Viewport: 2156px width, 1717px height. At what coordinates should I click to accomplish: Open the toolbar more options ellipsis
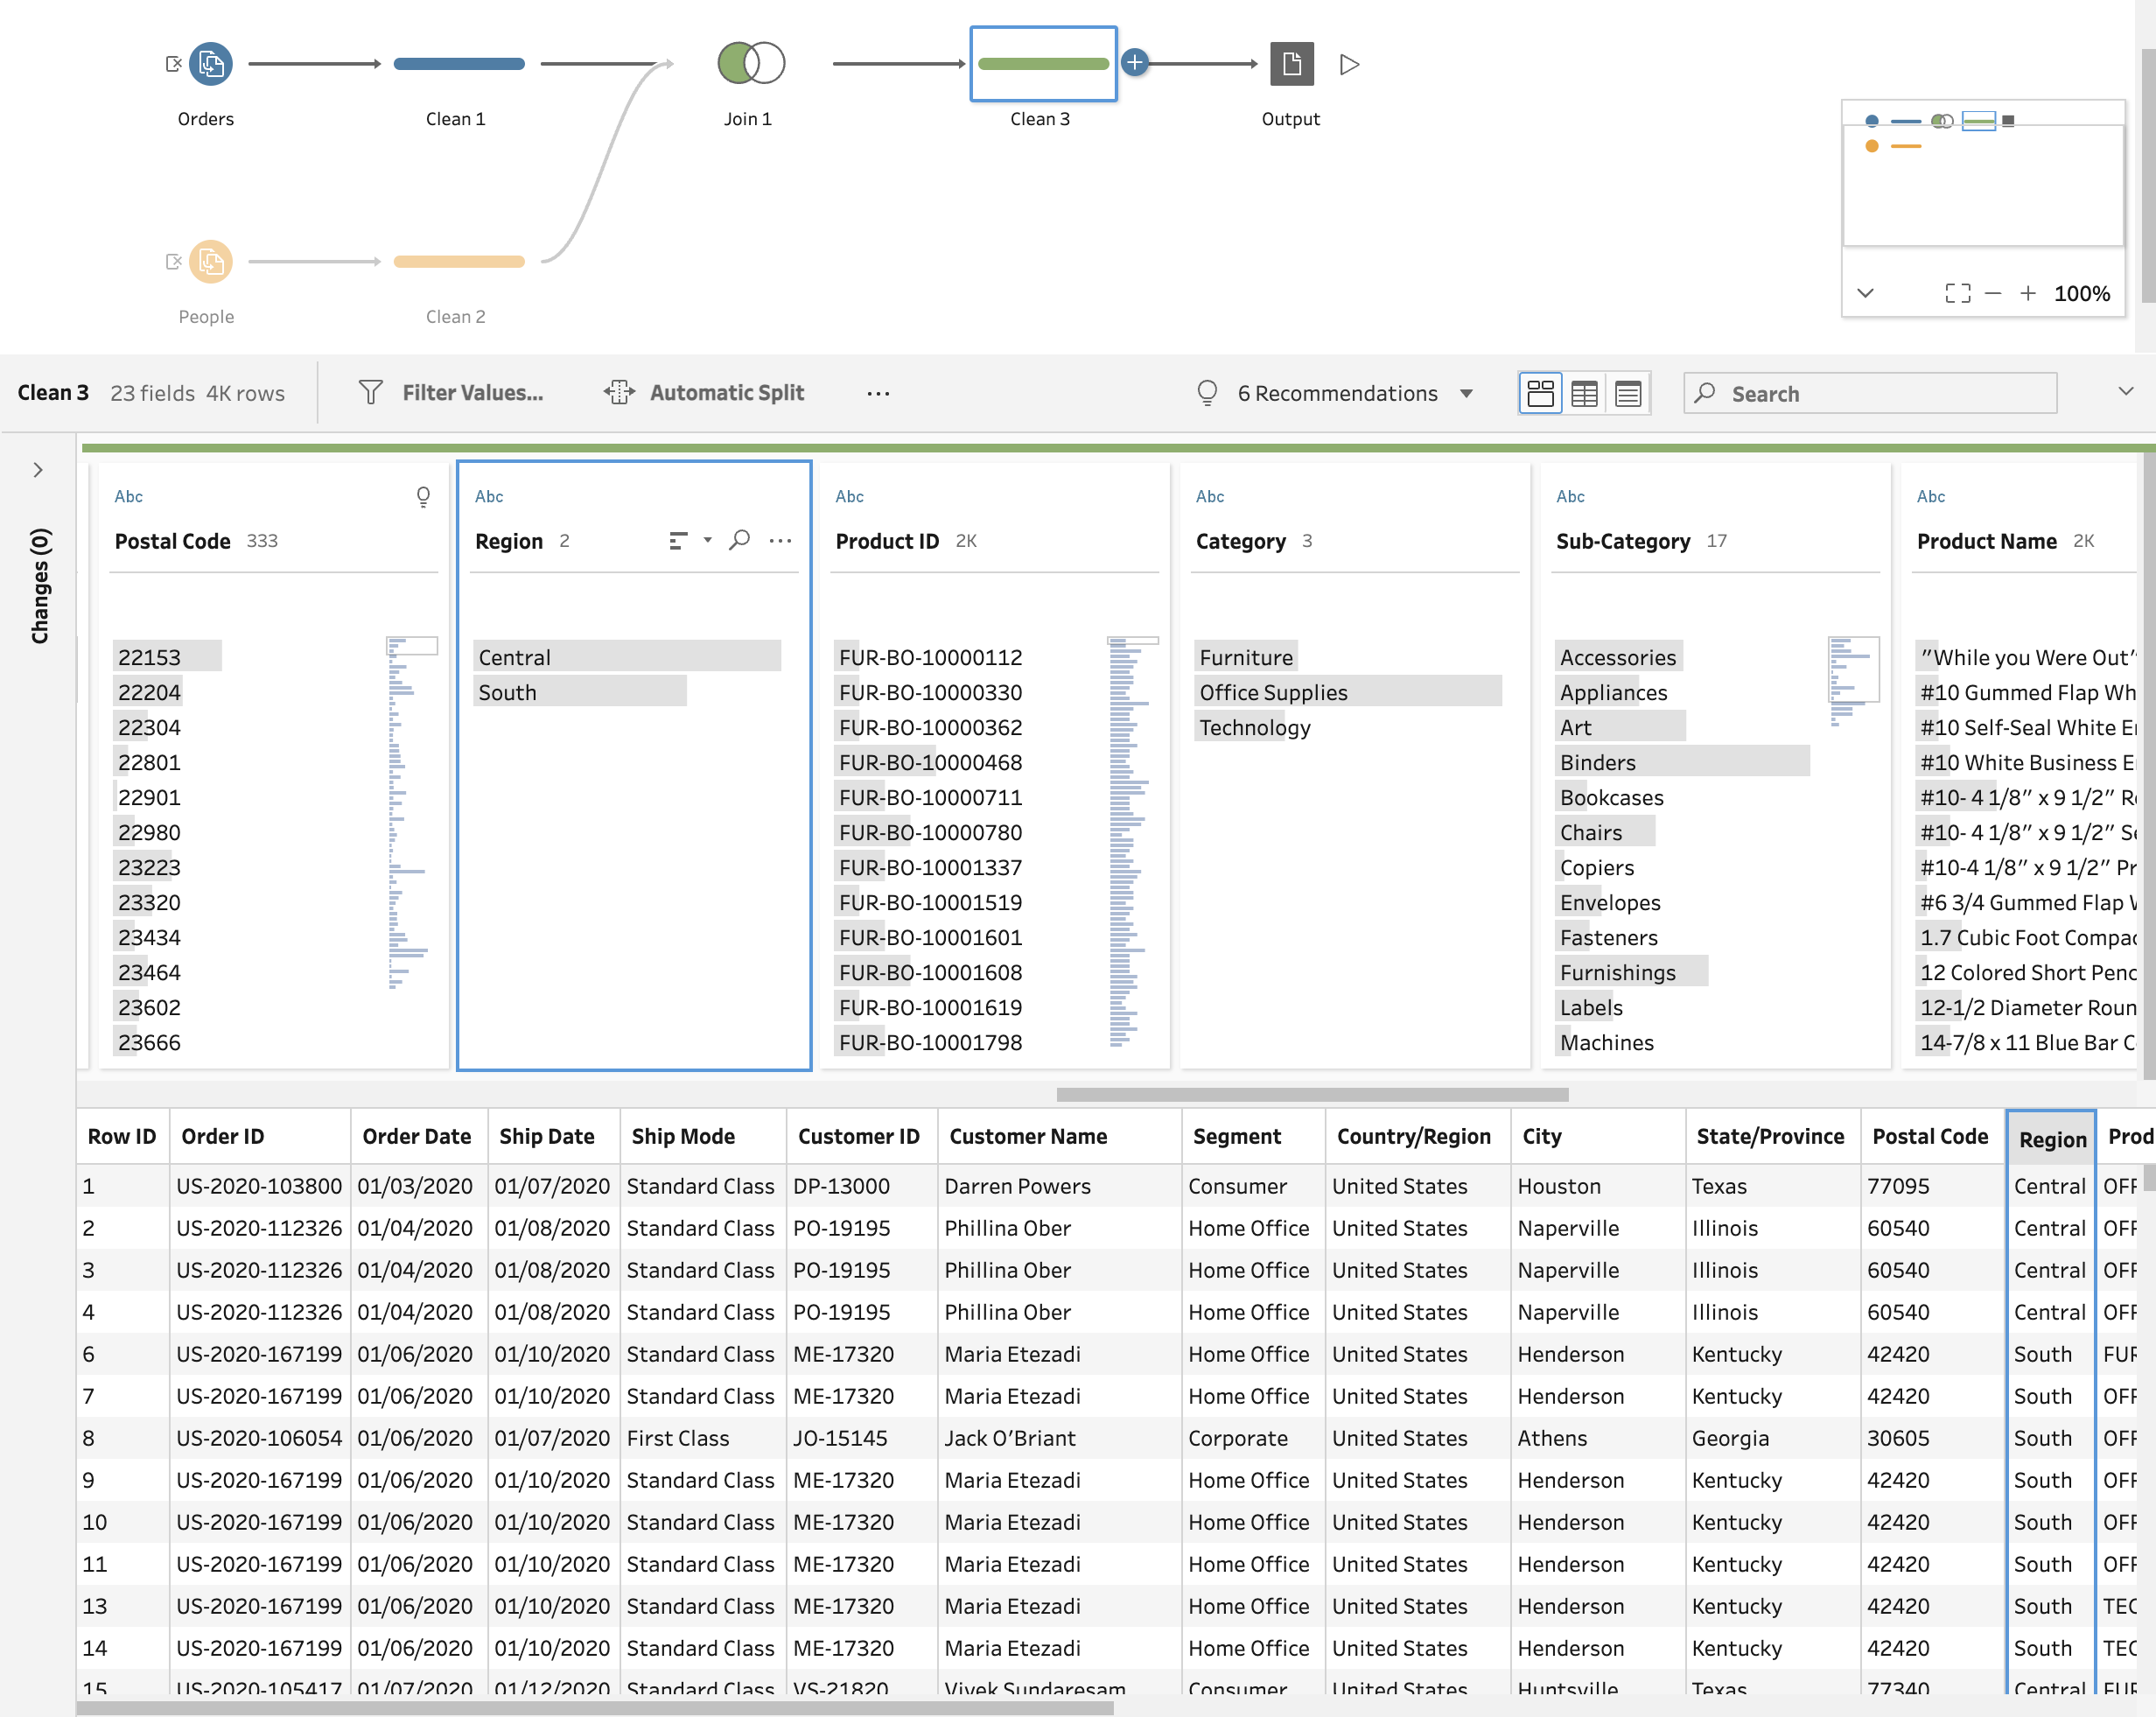point(878,394)
